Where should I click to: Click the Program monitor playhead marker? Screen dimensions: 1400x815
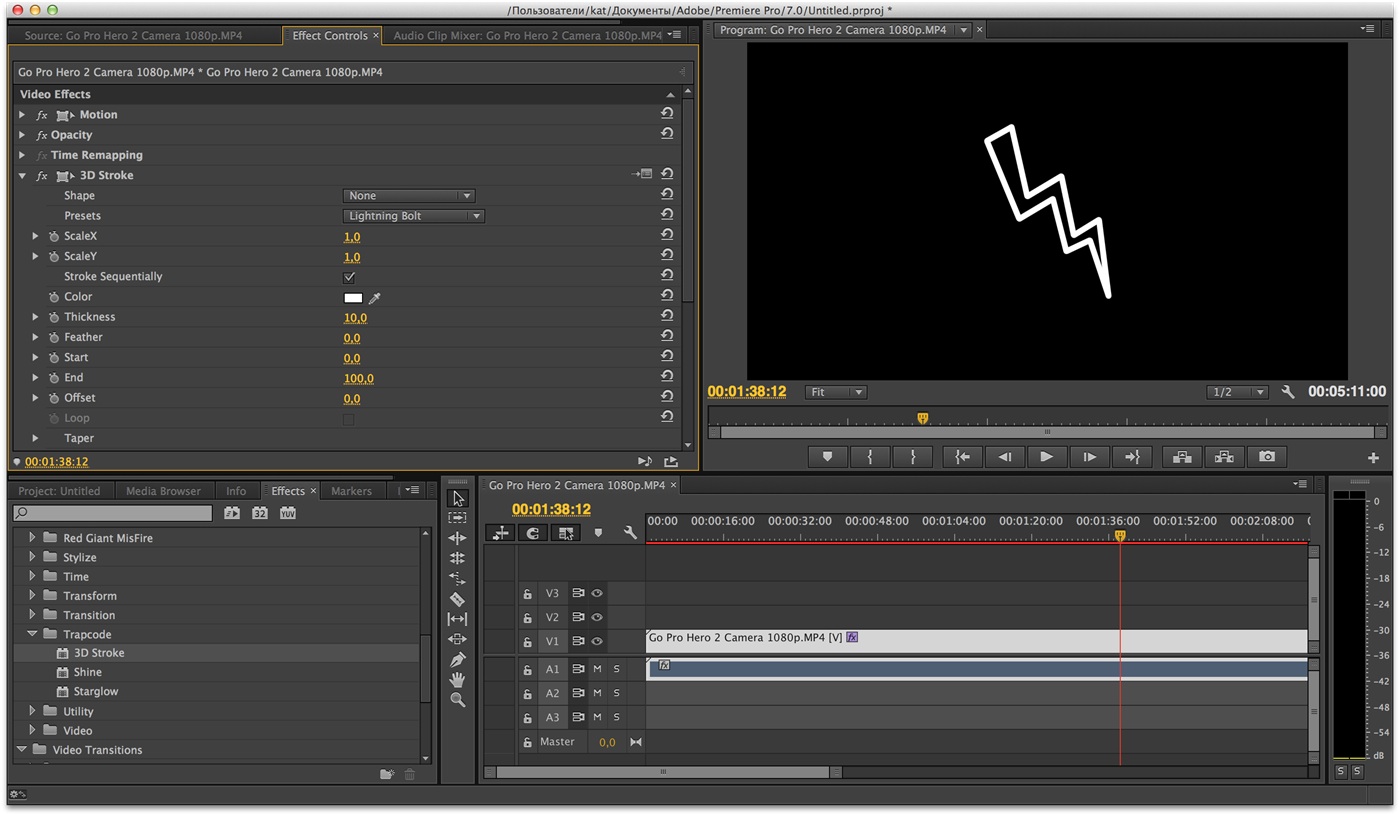tap(923, 418)
